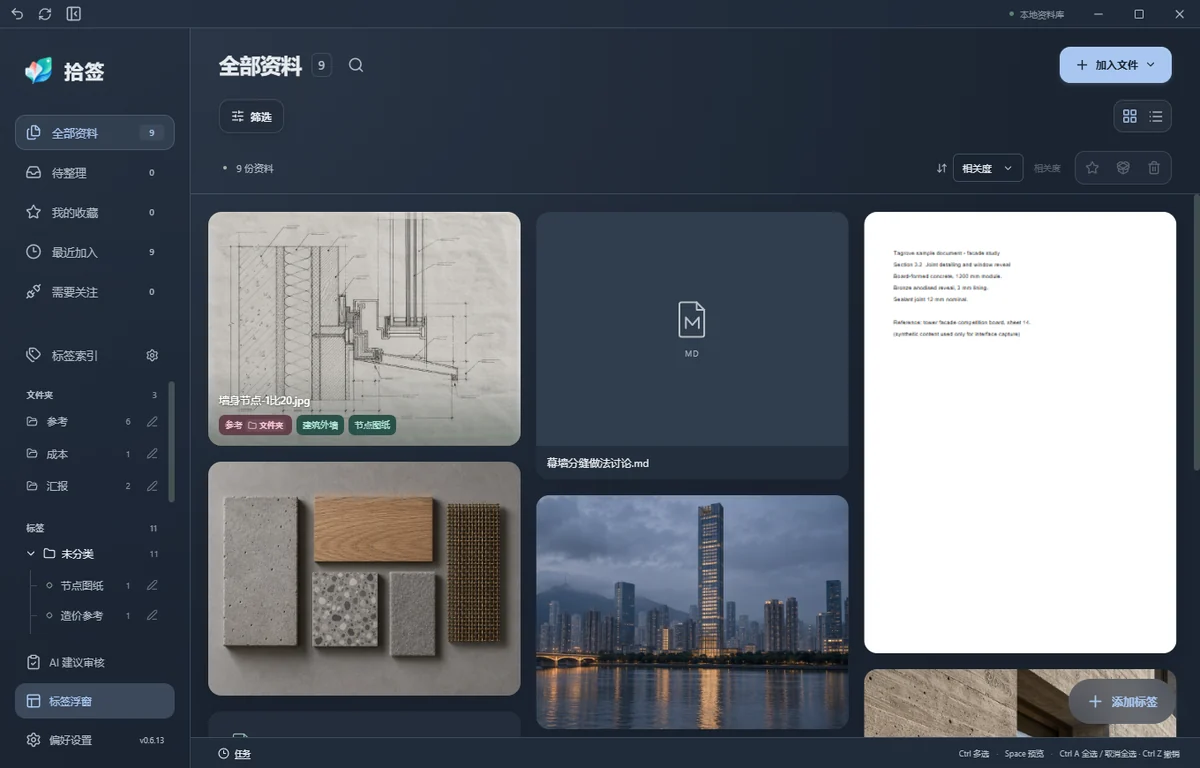Switch to grid view
This screenshot has width=1200, height=768.
pyautogui.click(x=1130, y=116)
